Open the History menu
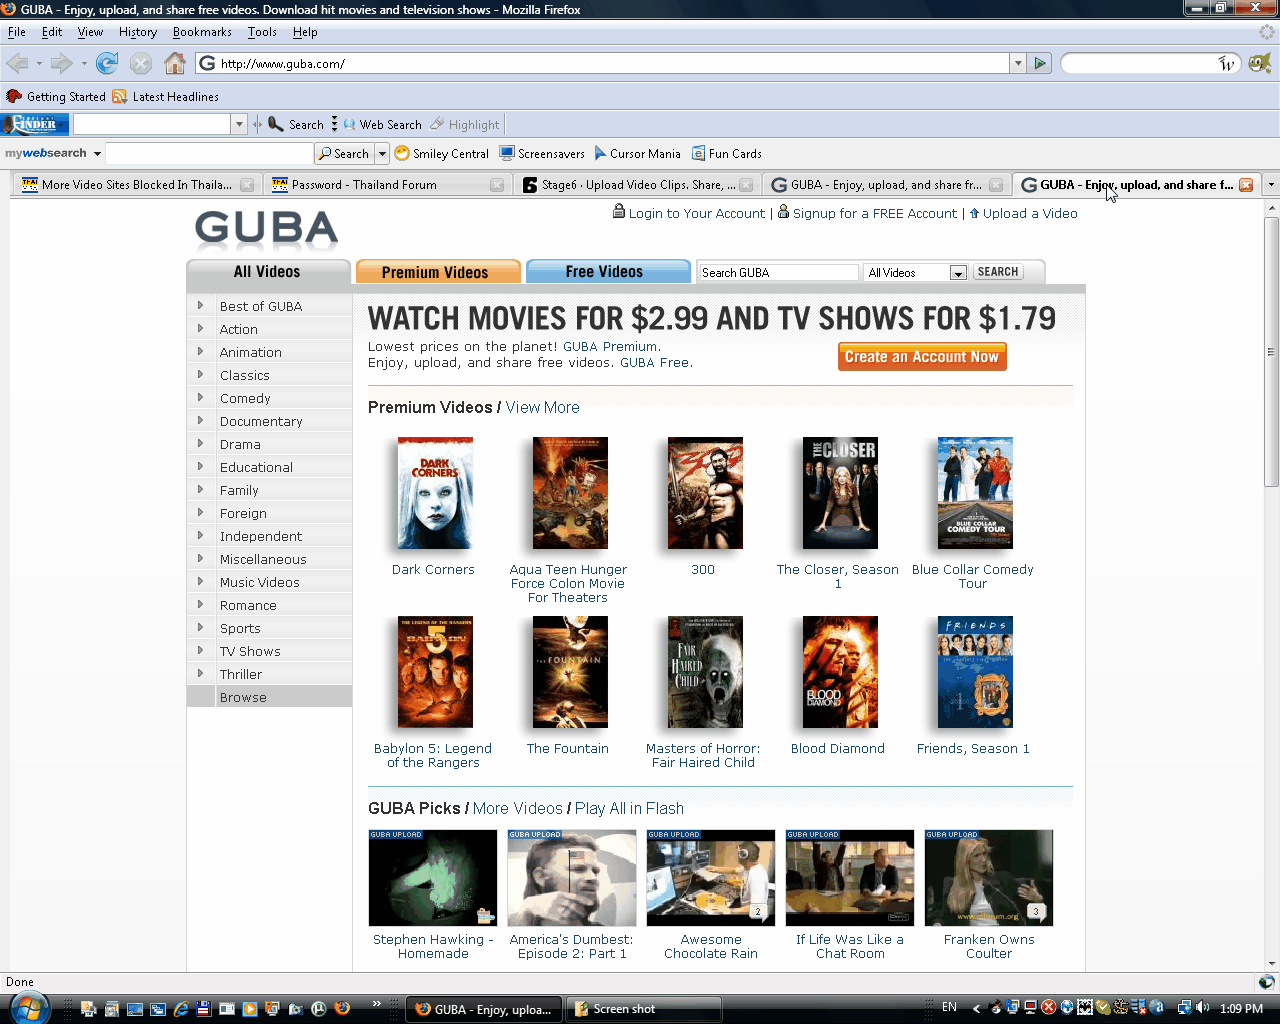Image resolution: width=1280 pixels, height=1024 pixels. click(x=138, y=32)
